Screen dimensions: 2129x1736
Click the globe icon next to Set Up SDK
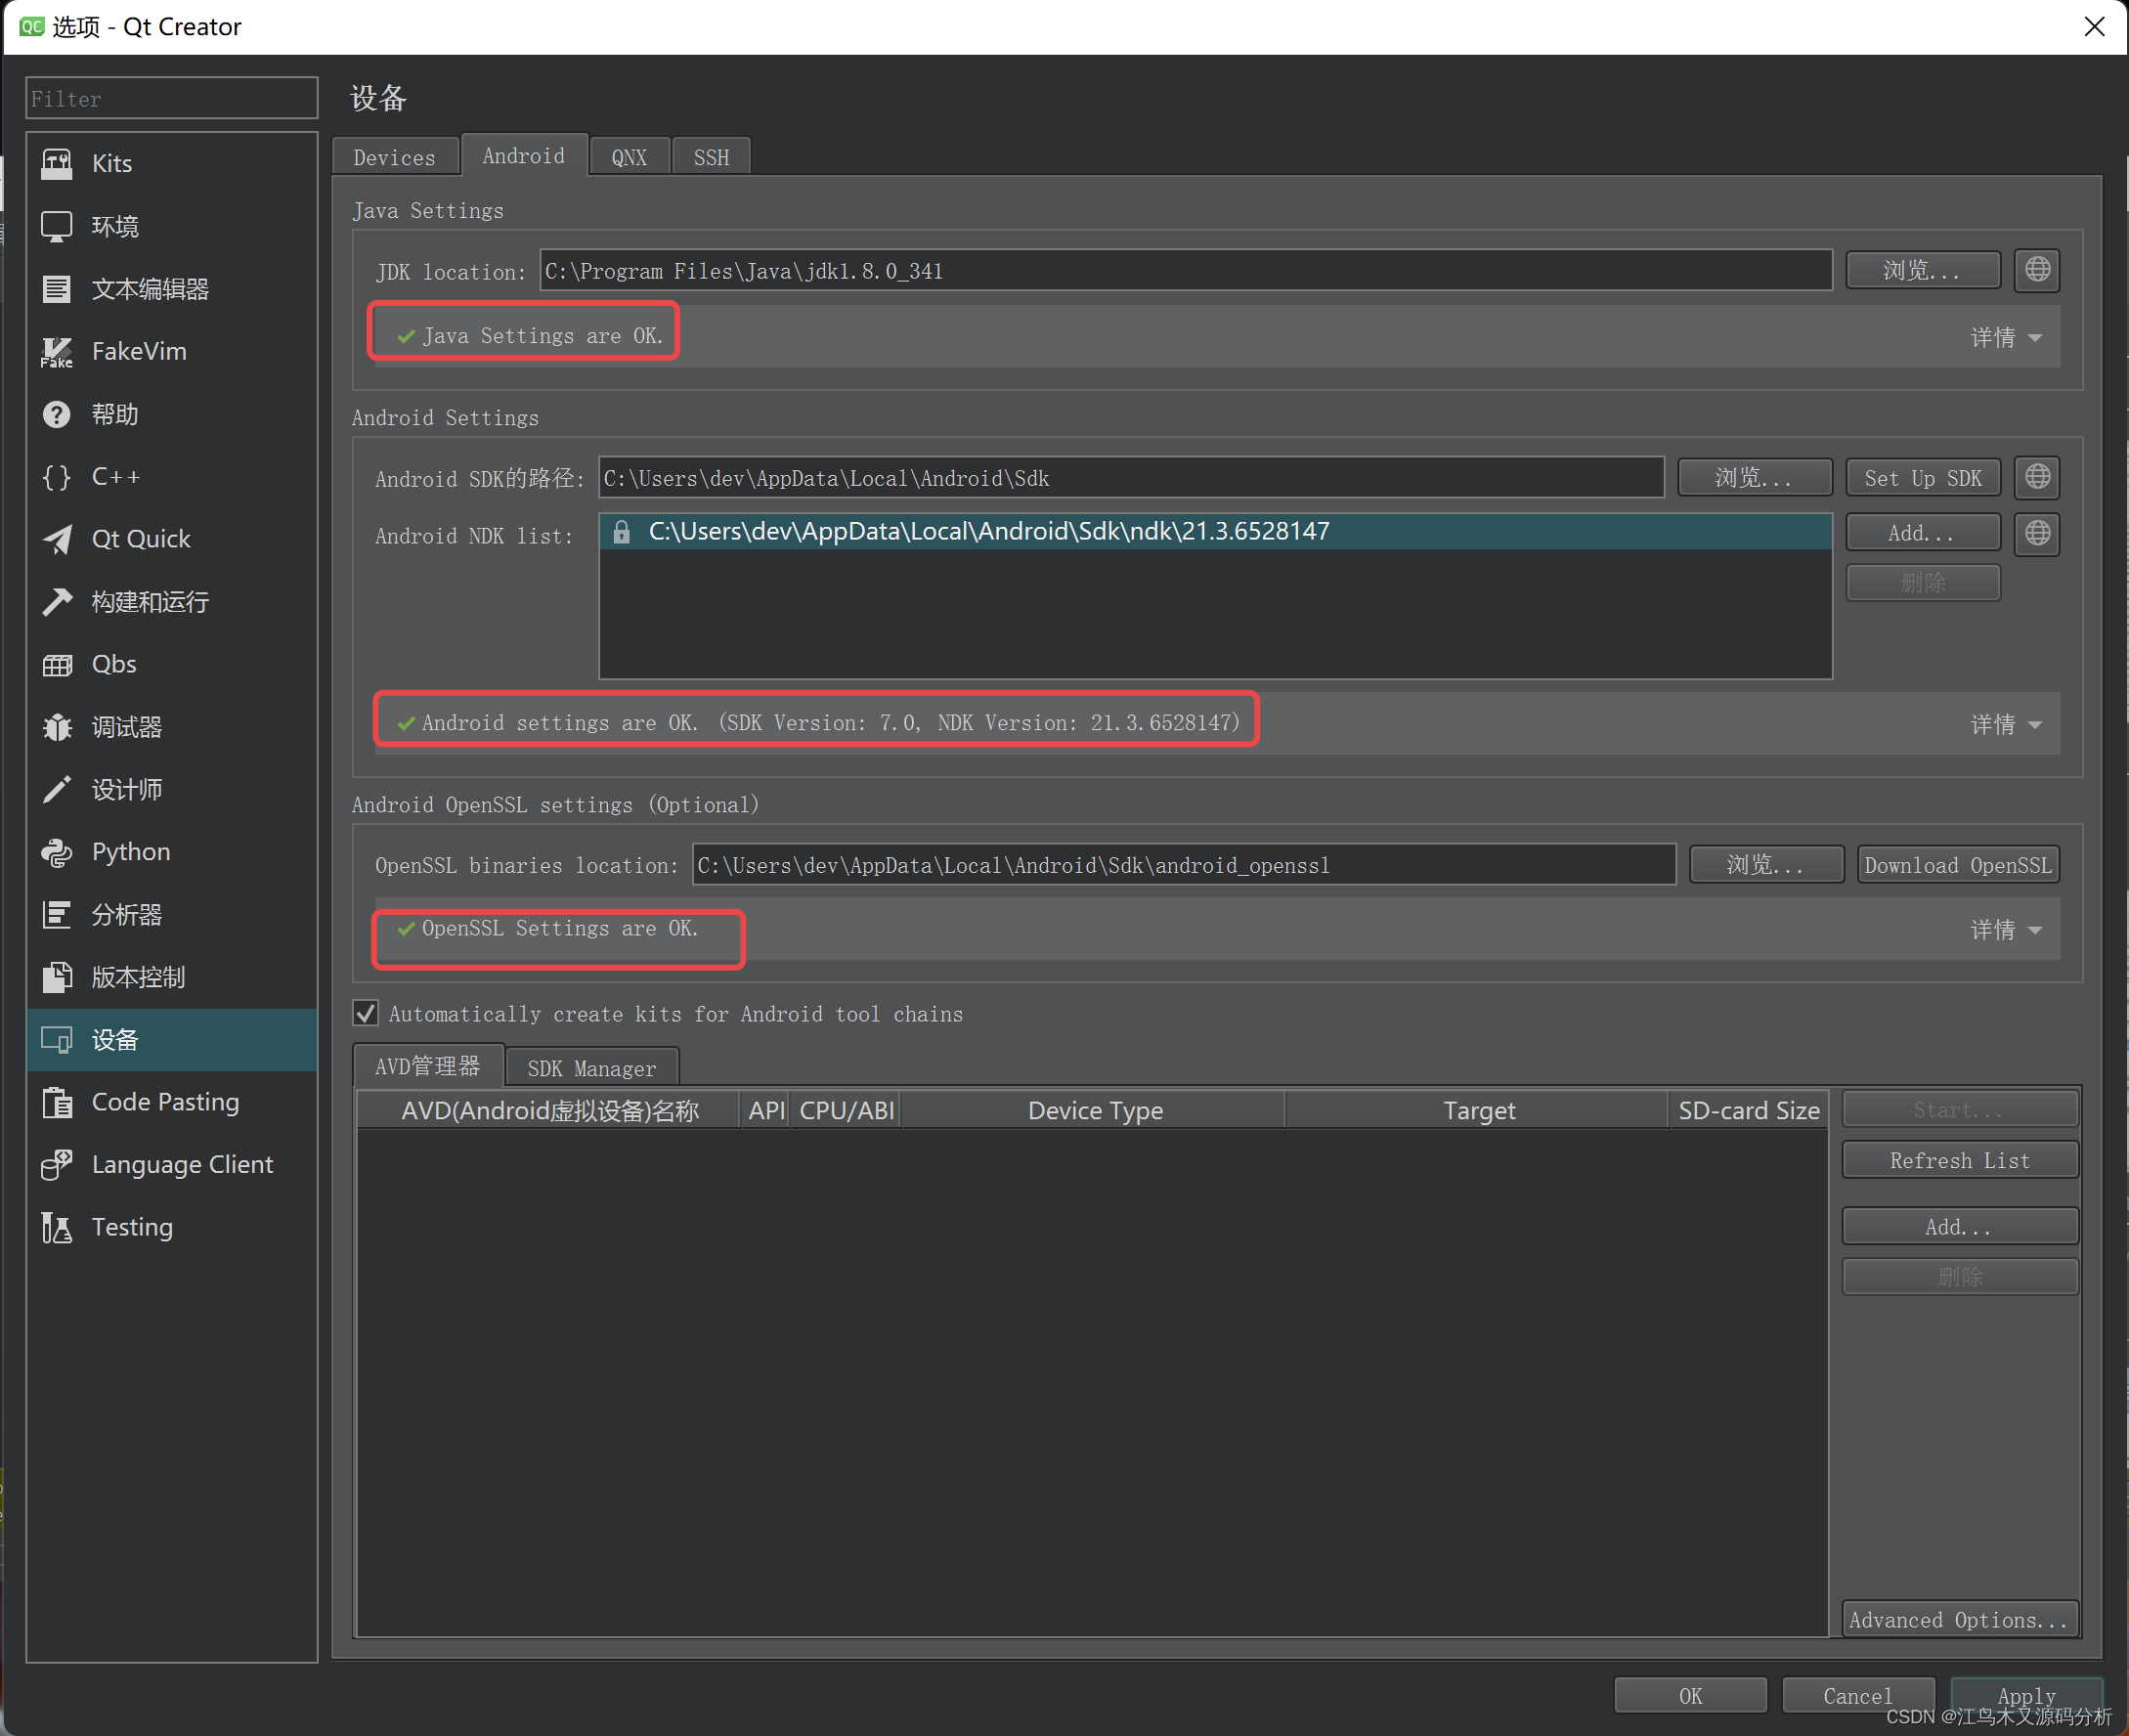click(2037, 478)
